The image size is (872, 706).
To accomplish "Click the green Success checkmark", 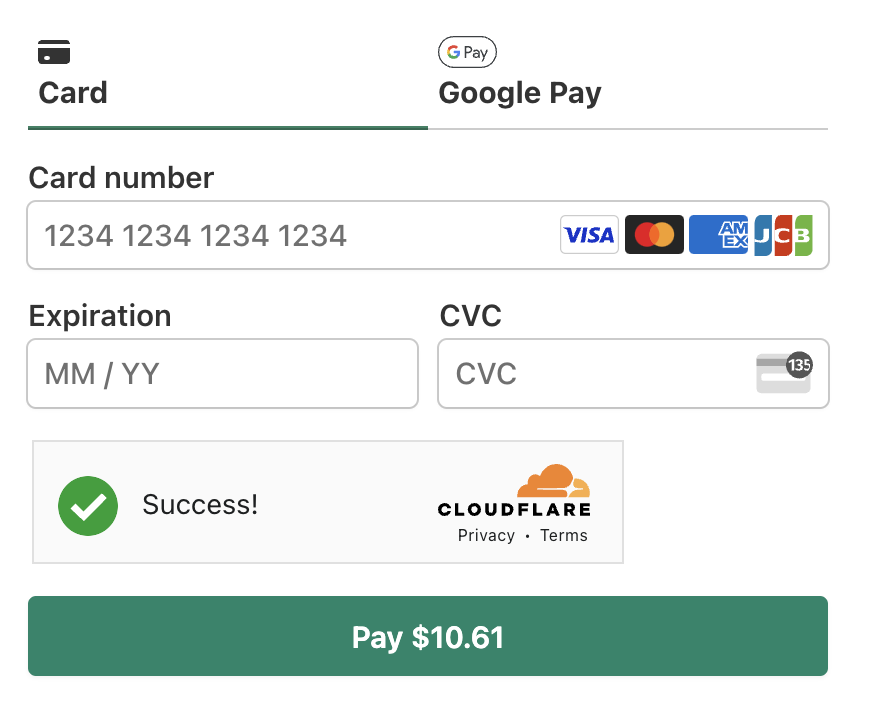I will pyautogui.click(x=88, y=506).
